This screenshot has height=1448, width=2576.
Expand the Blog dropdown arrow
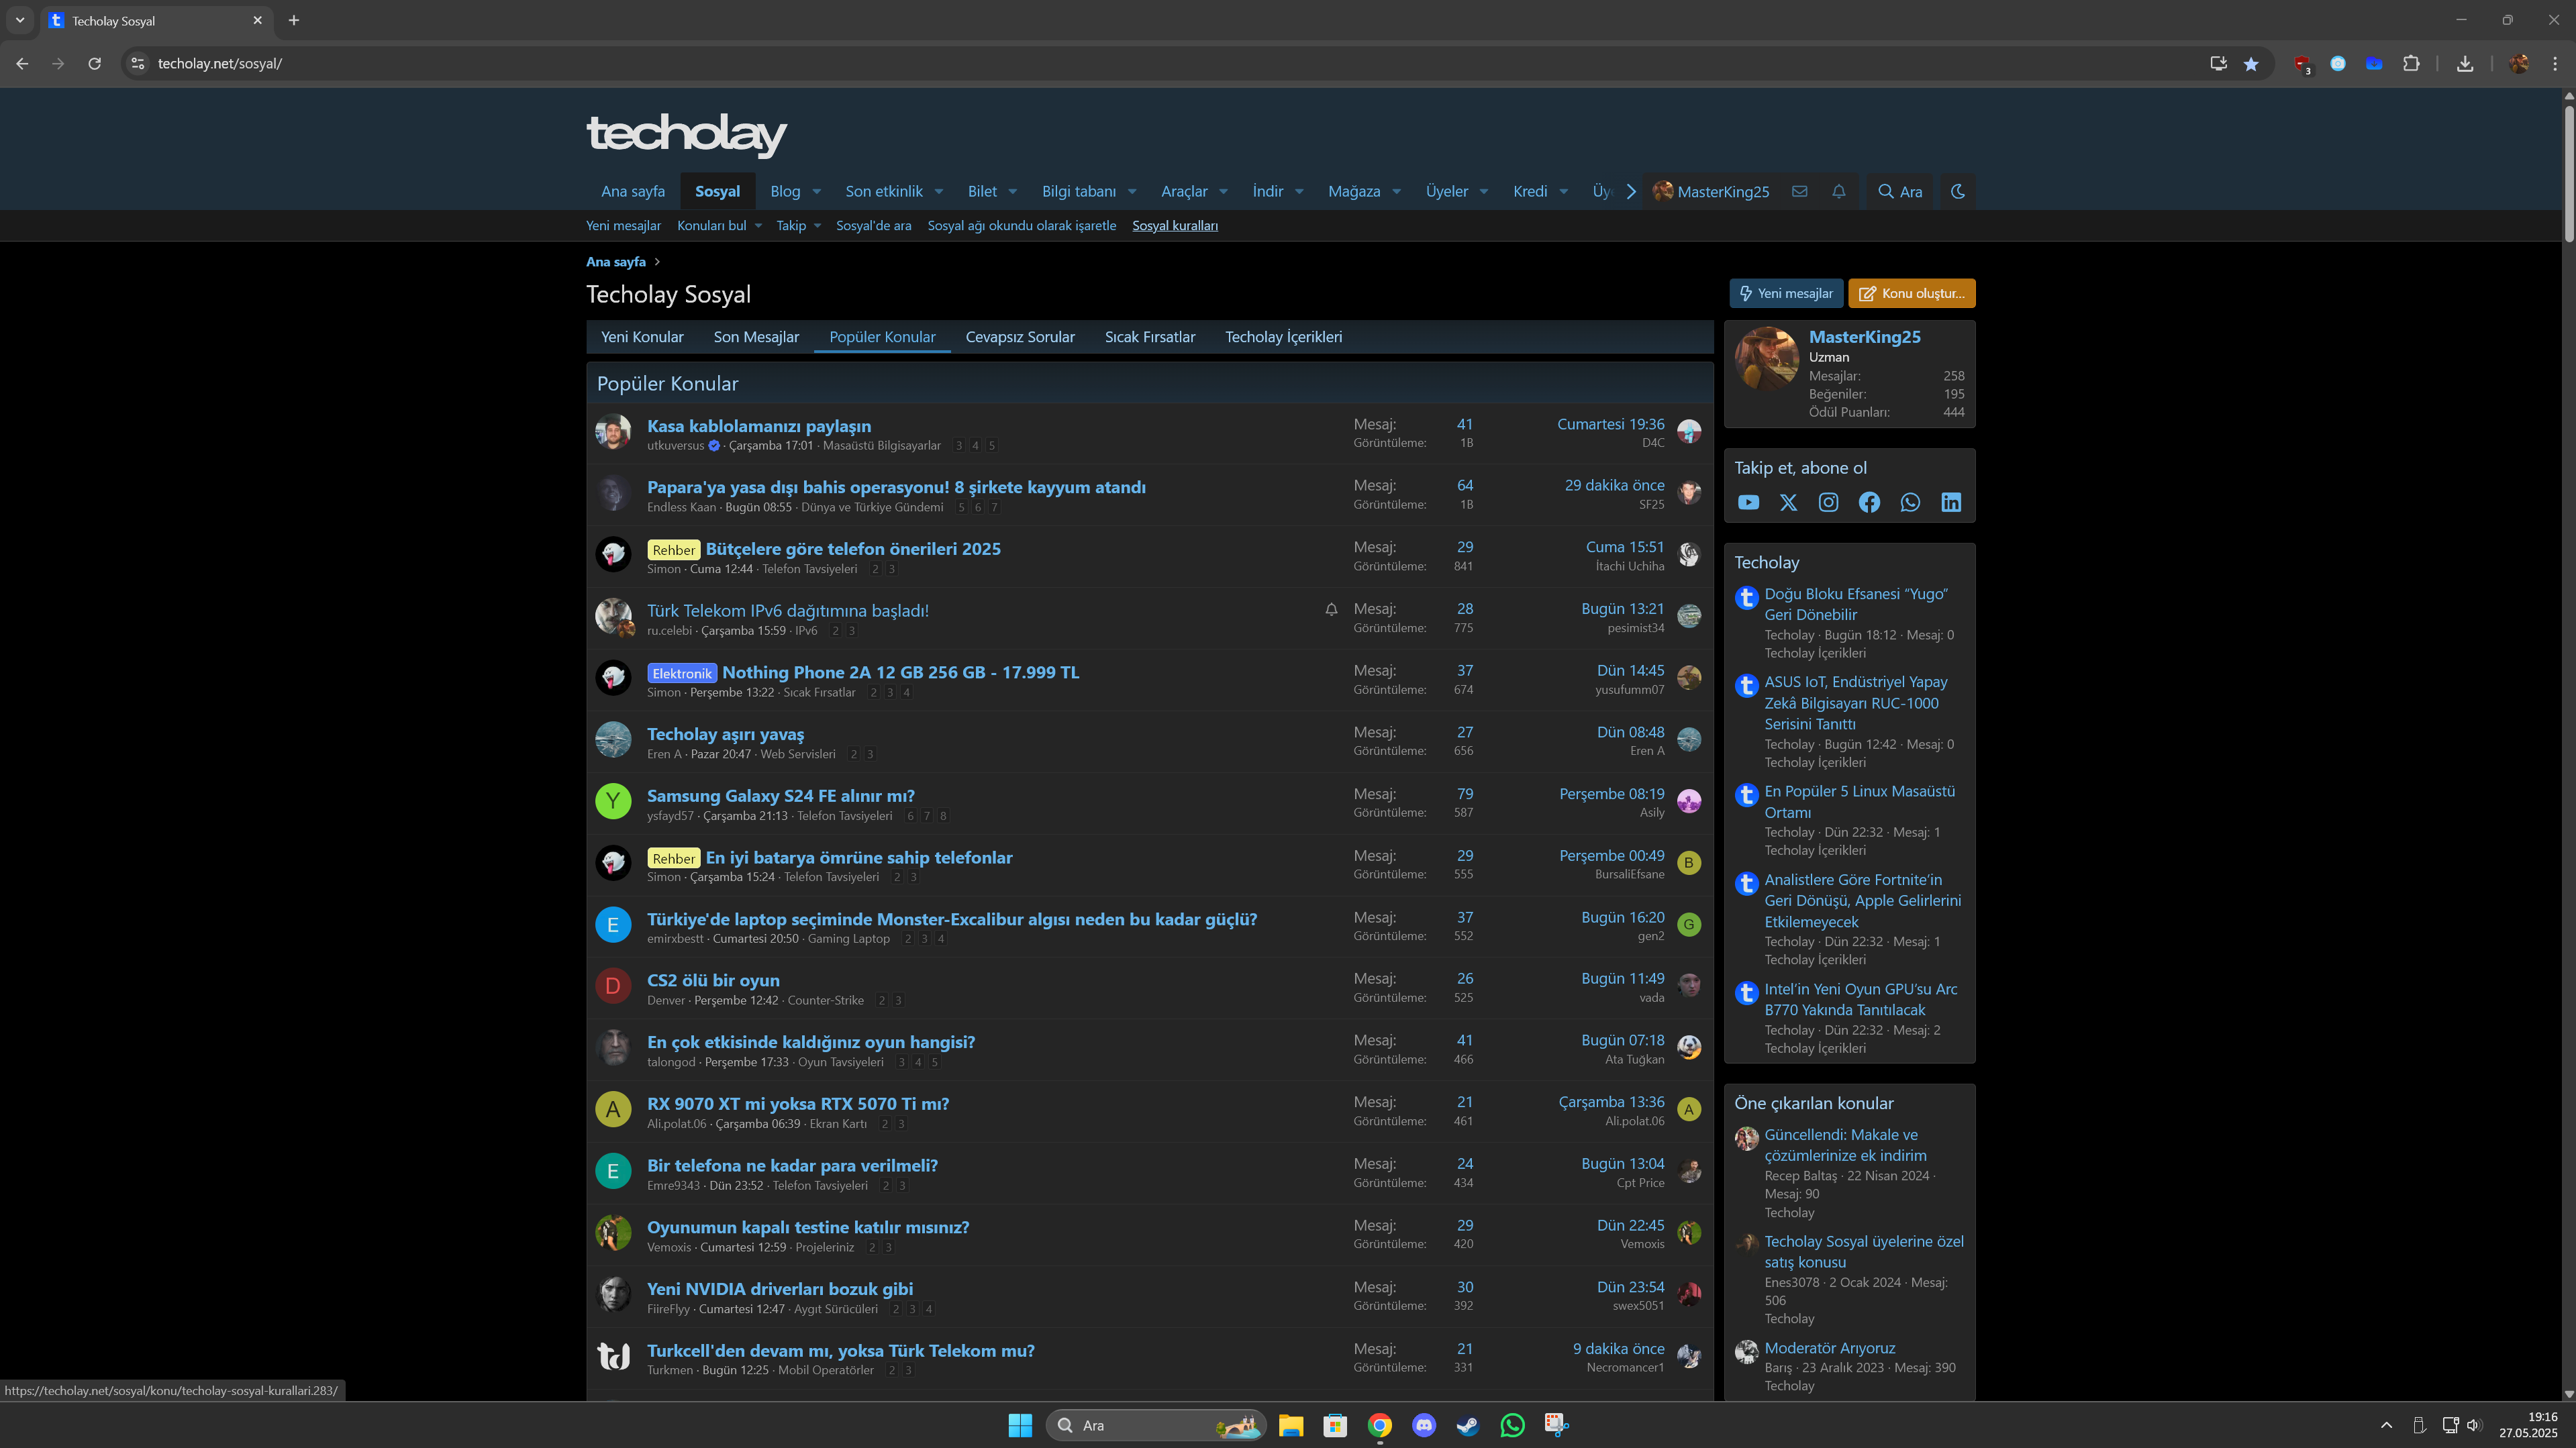coord(816,191)
